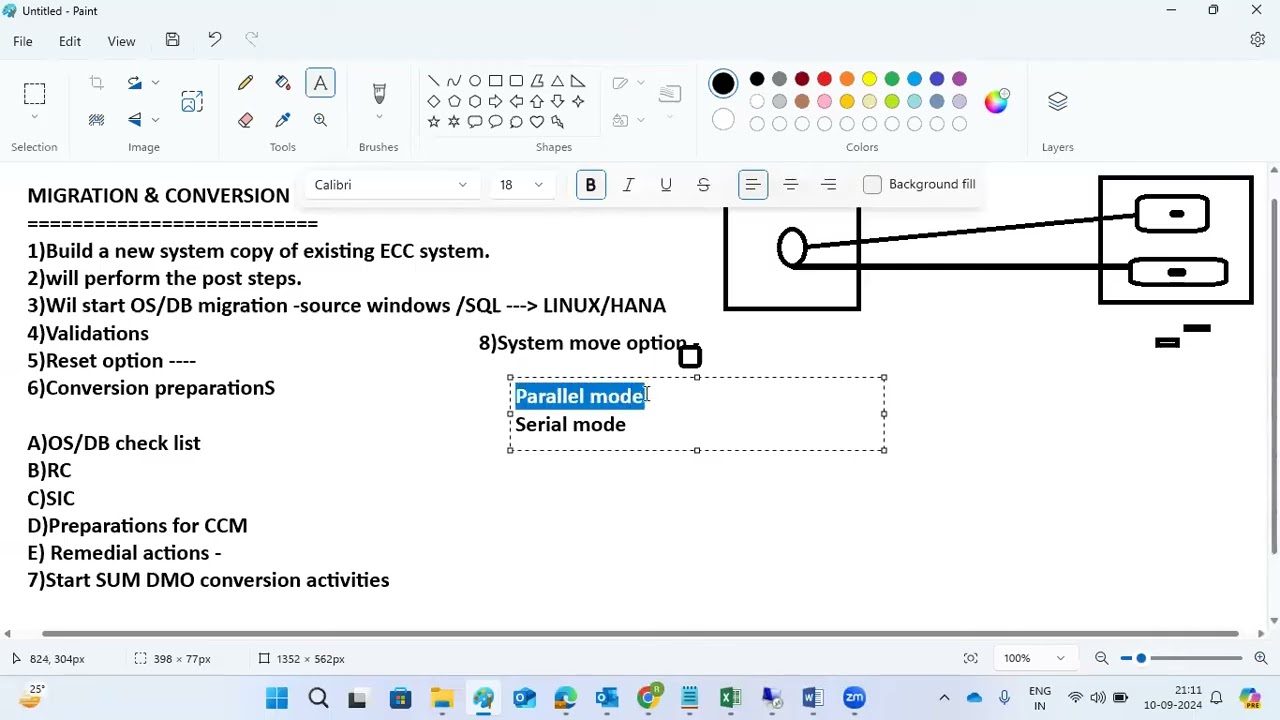
Task: Select Color 2 white circle
Action: 723,120
